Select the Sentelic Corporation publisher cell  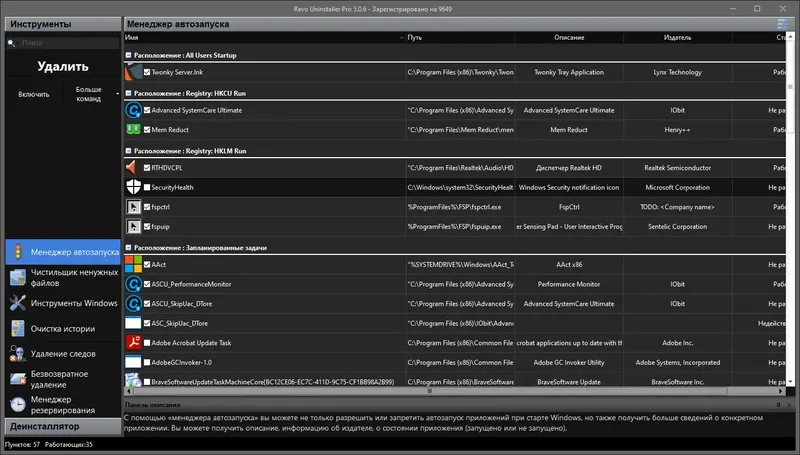click(x=678, y=226)
